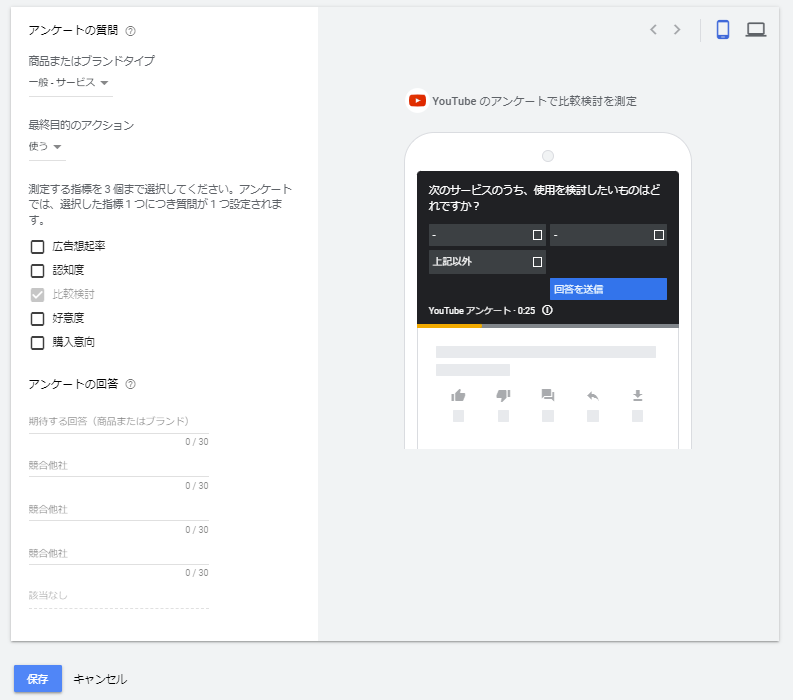Click the 該当なし field
The width and height of the screenshot is (793, 700).
point(118,597)
